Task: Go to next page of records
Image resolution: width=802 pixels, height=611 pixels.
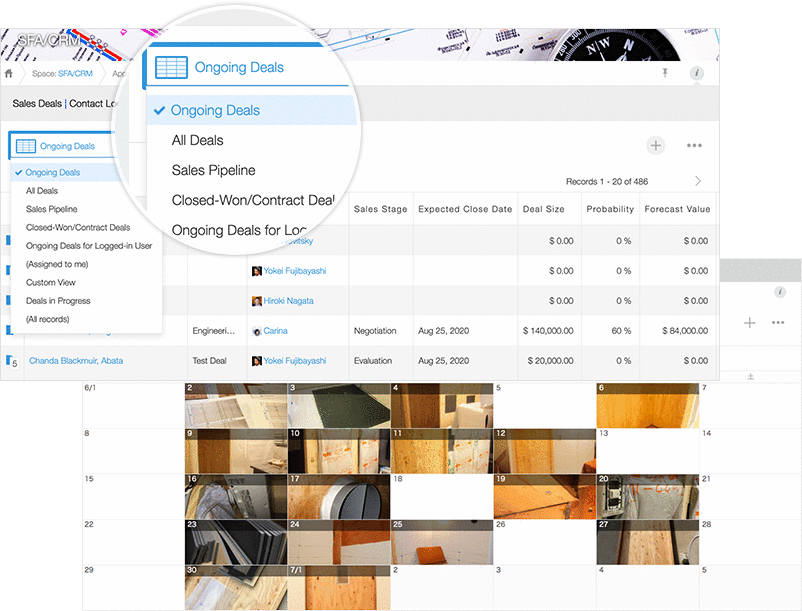Action: (697, 181)
